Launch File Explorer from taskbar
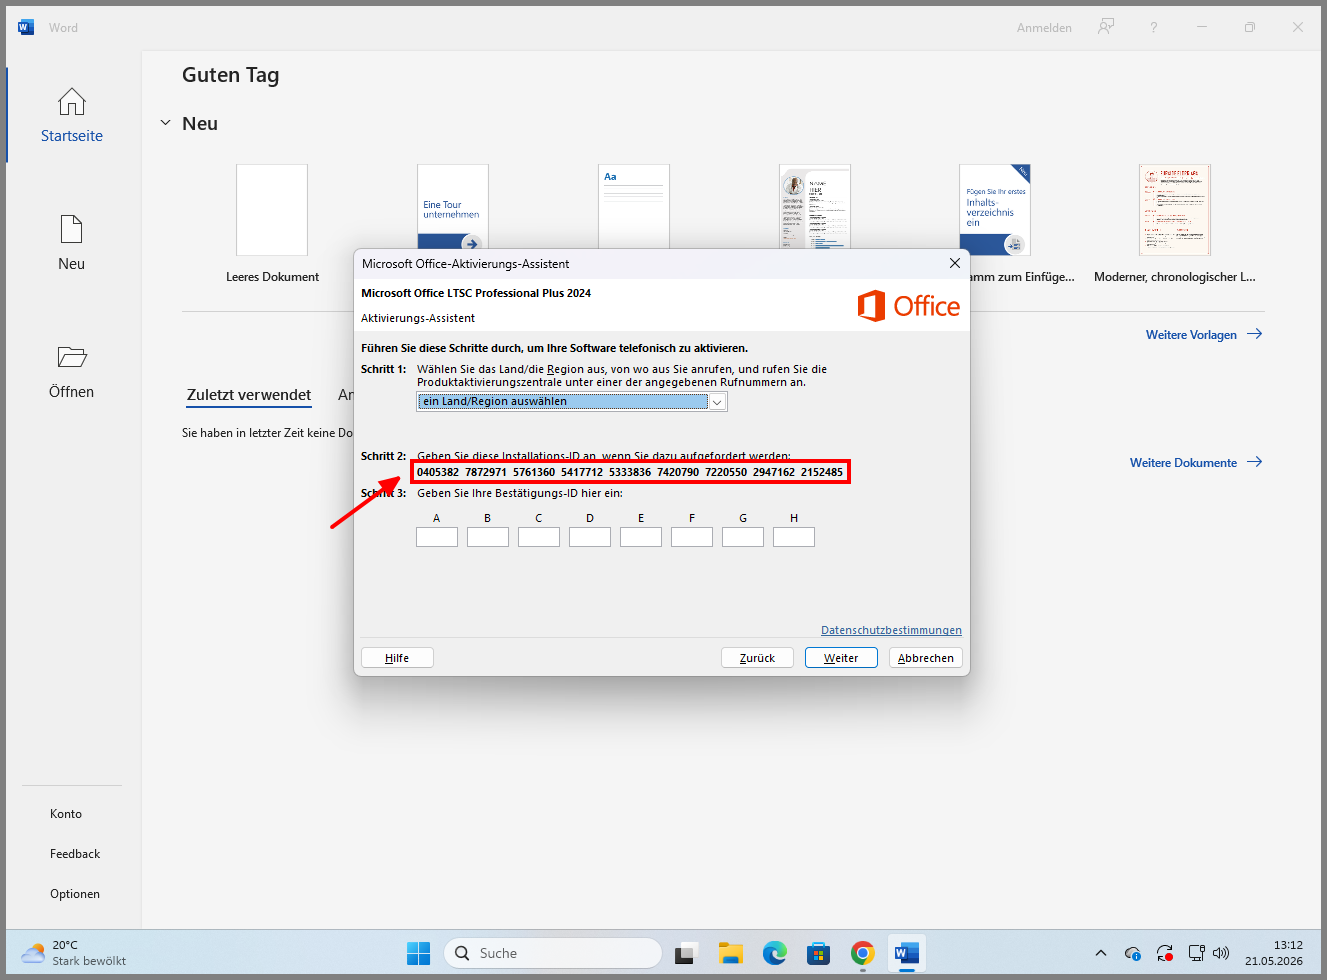Screen dimensions: 1327x980 (731, 953)
